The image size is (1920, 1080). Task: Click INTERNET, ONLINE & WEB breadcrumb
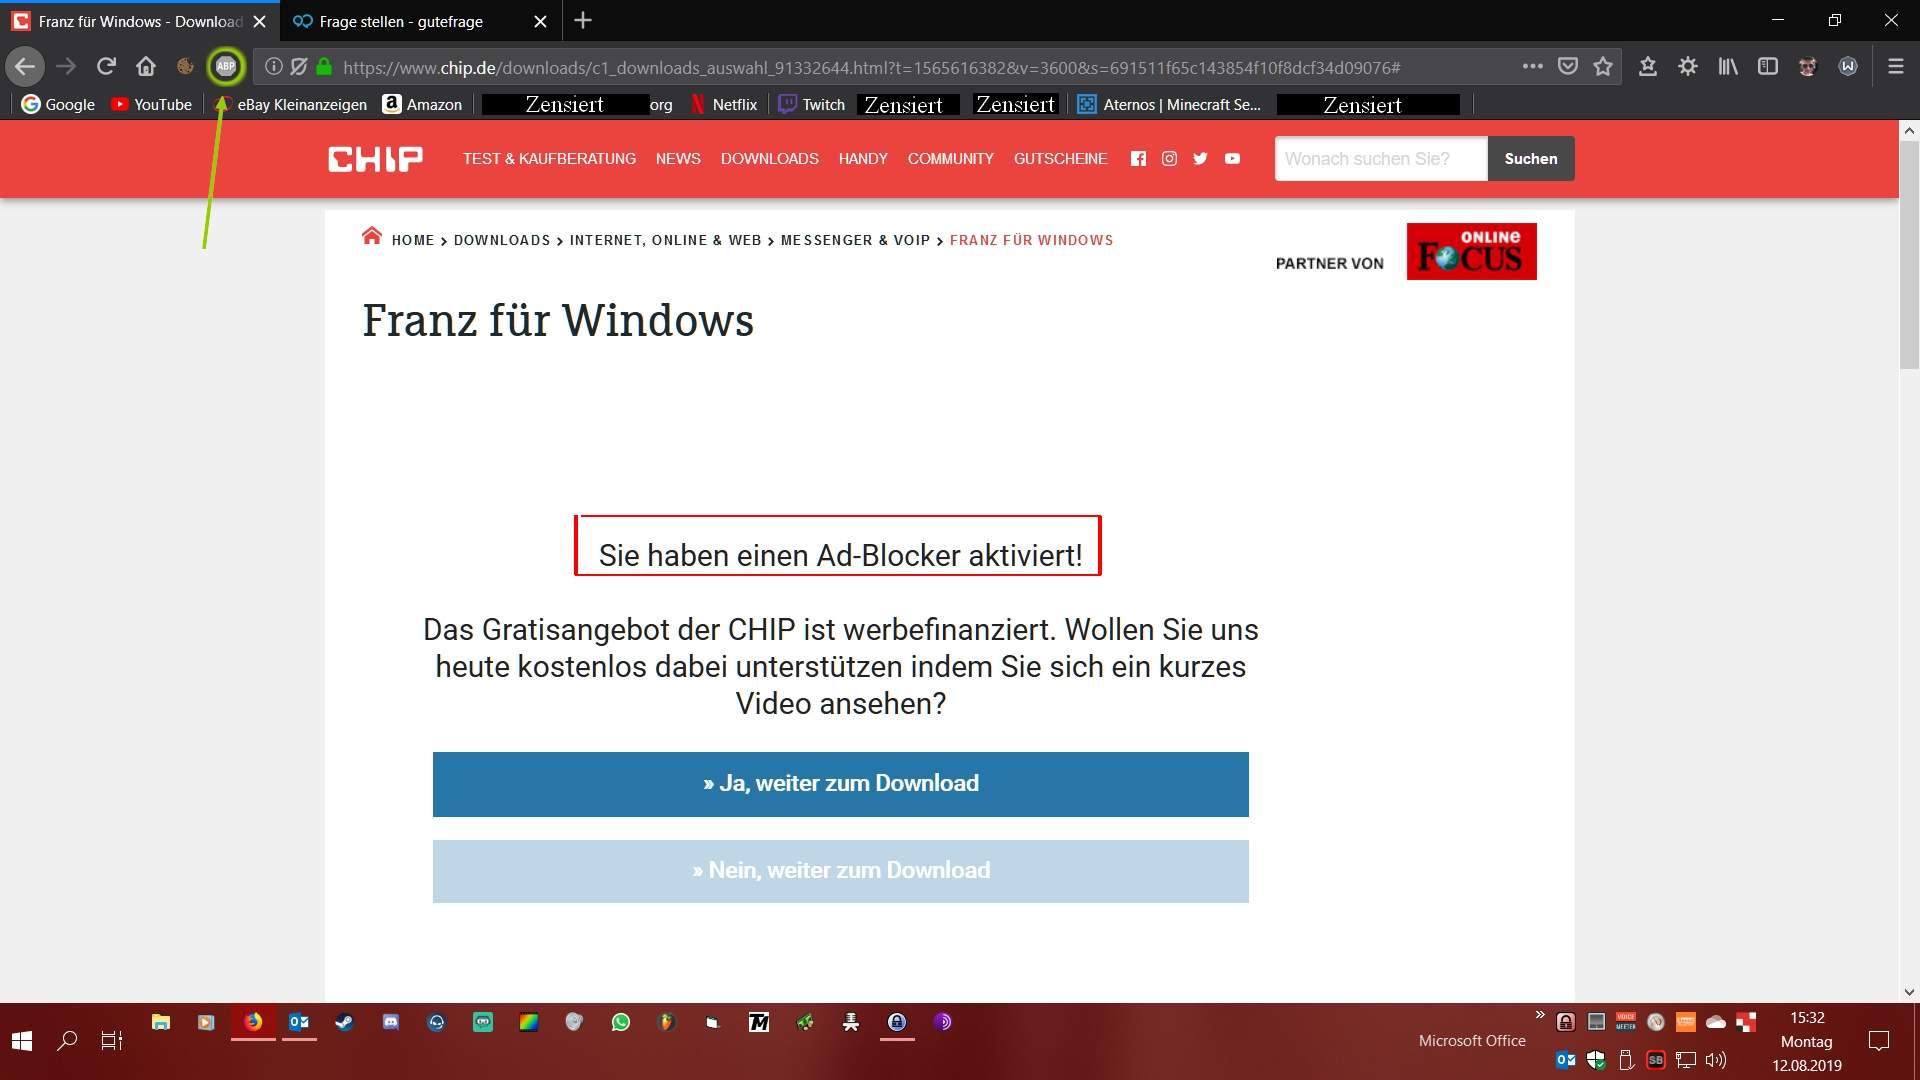666,240
